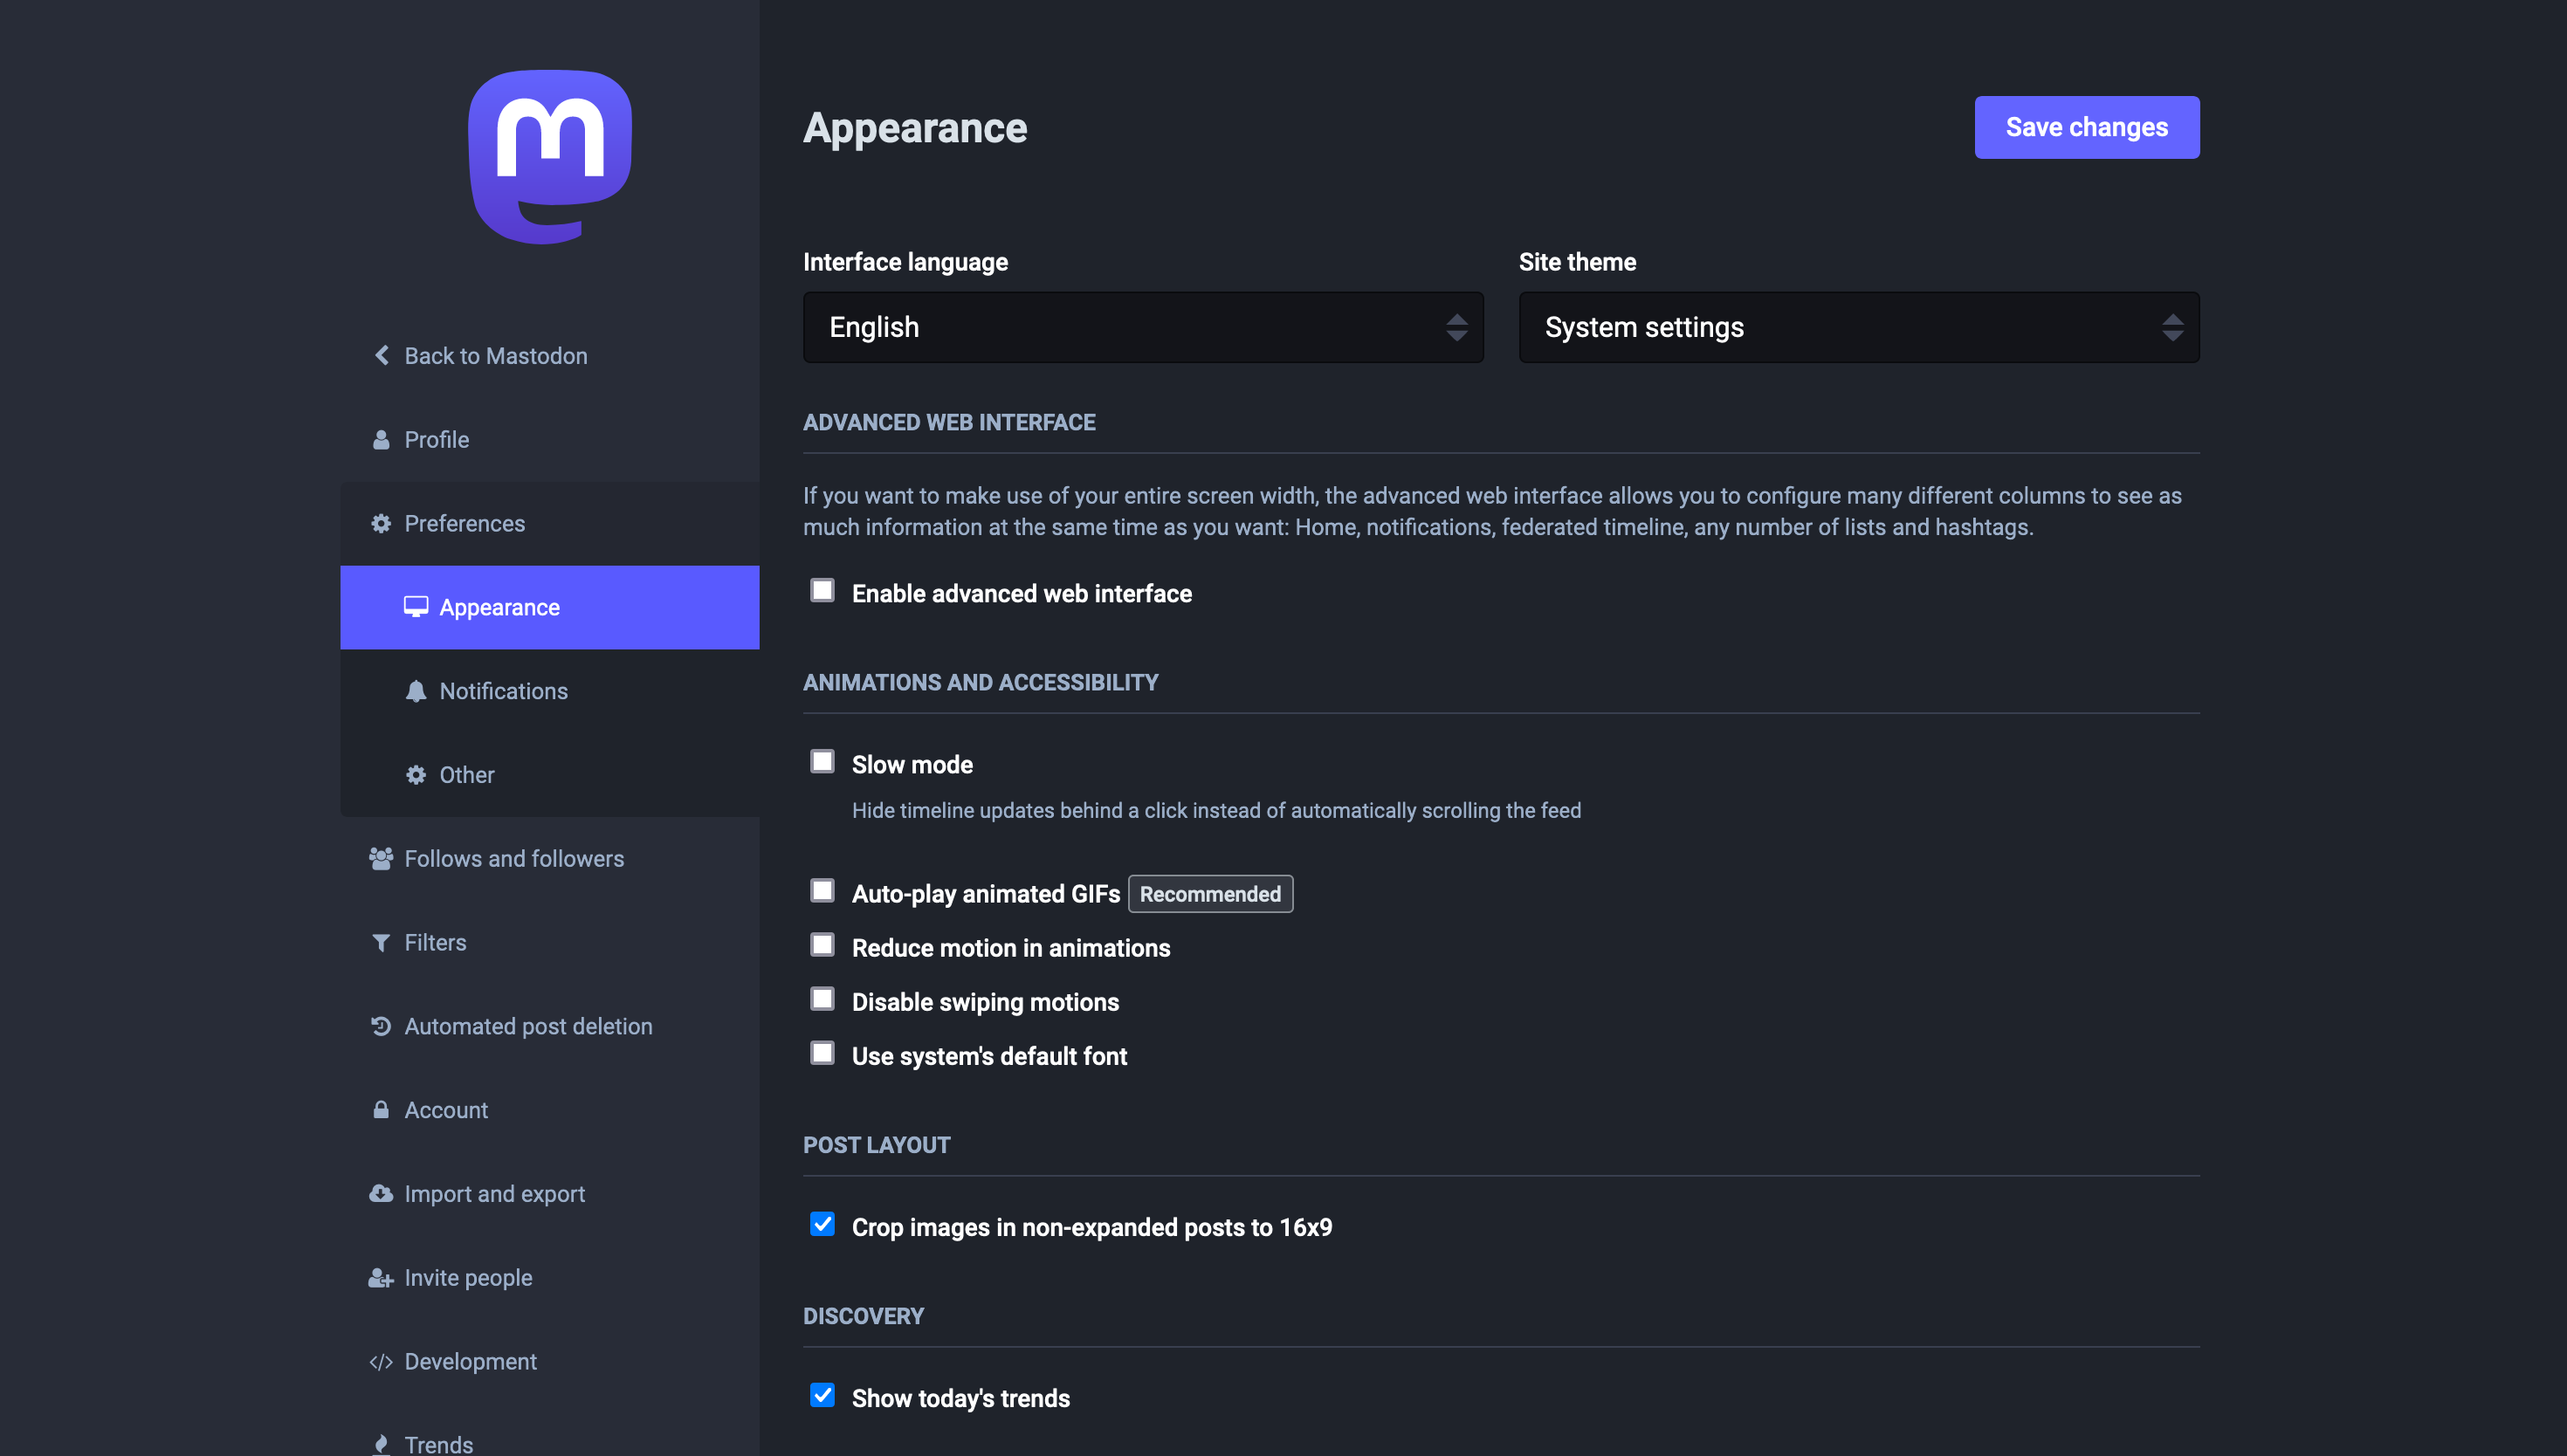Click the Import and export cloud icon
This screenshot has height=1456, width=2567.
point(381,1194)
